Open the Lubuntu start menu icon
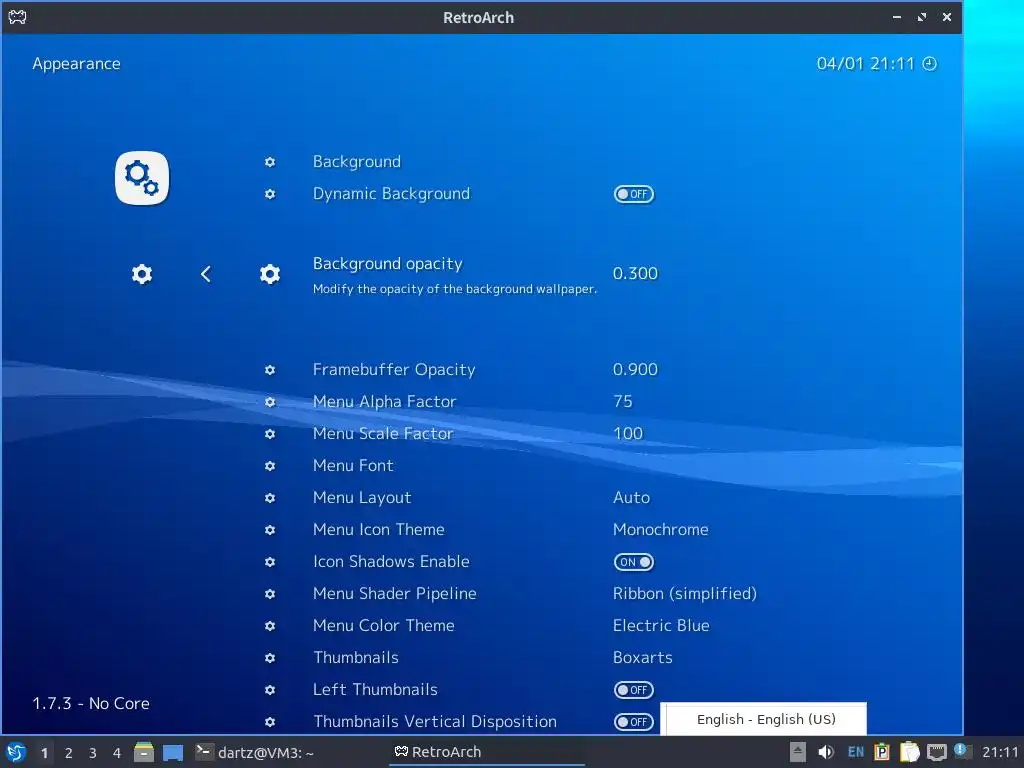Image resolution: width=1024 pixels, height=768 pixels. click(x=16, y=752)
